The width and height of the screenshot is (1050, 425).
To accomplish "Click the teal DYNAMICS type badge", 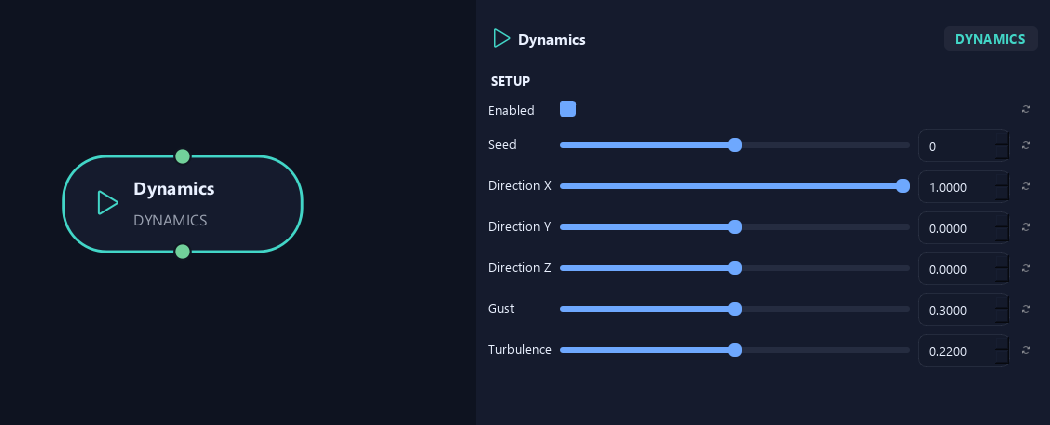I will pyautogui.click(x=990, y=39).
